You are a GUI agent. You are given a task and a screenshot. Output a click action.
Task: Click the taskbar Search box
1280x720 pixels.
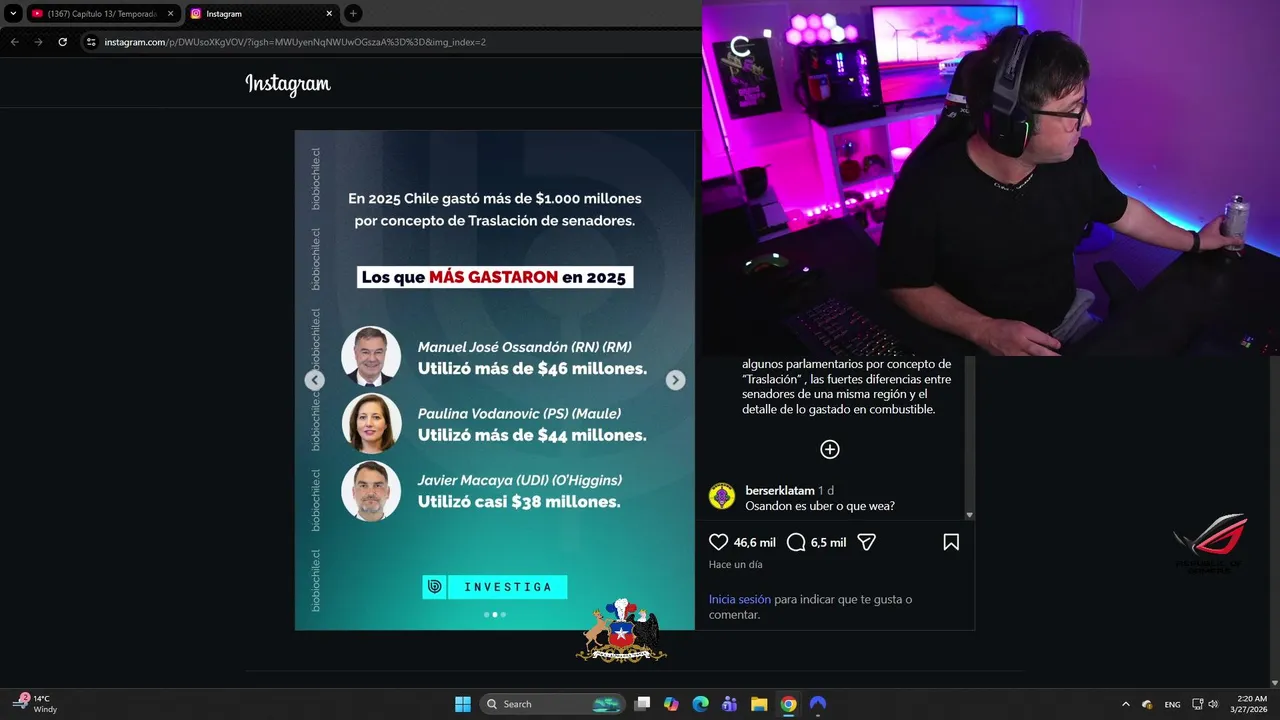click(553, 704)
